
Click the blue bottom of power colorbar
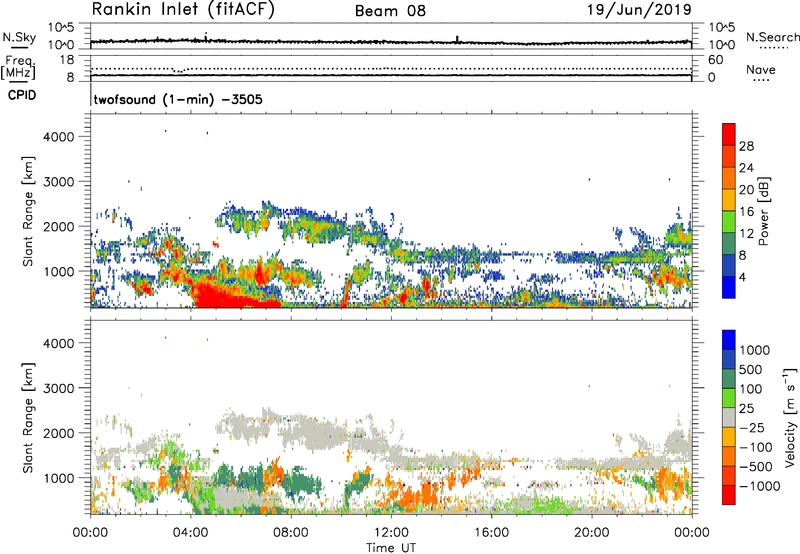coord(729,287)
